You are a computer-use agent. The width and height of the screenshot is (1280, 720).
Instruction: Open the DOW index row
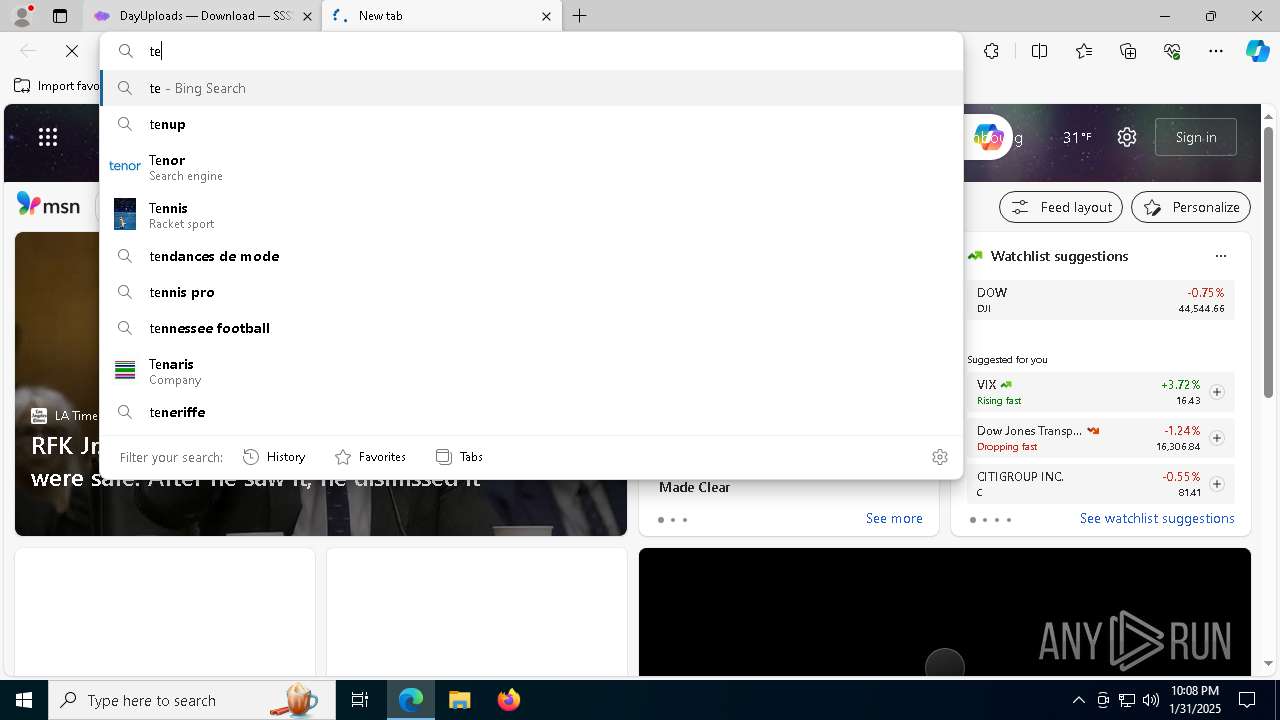(1100, 300)
